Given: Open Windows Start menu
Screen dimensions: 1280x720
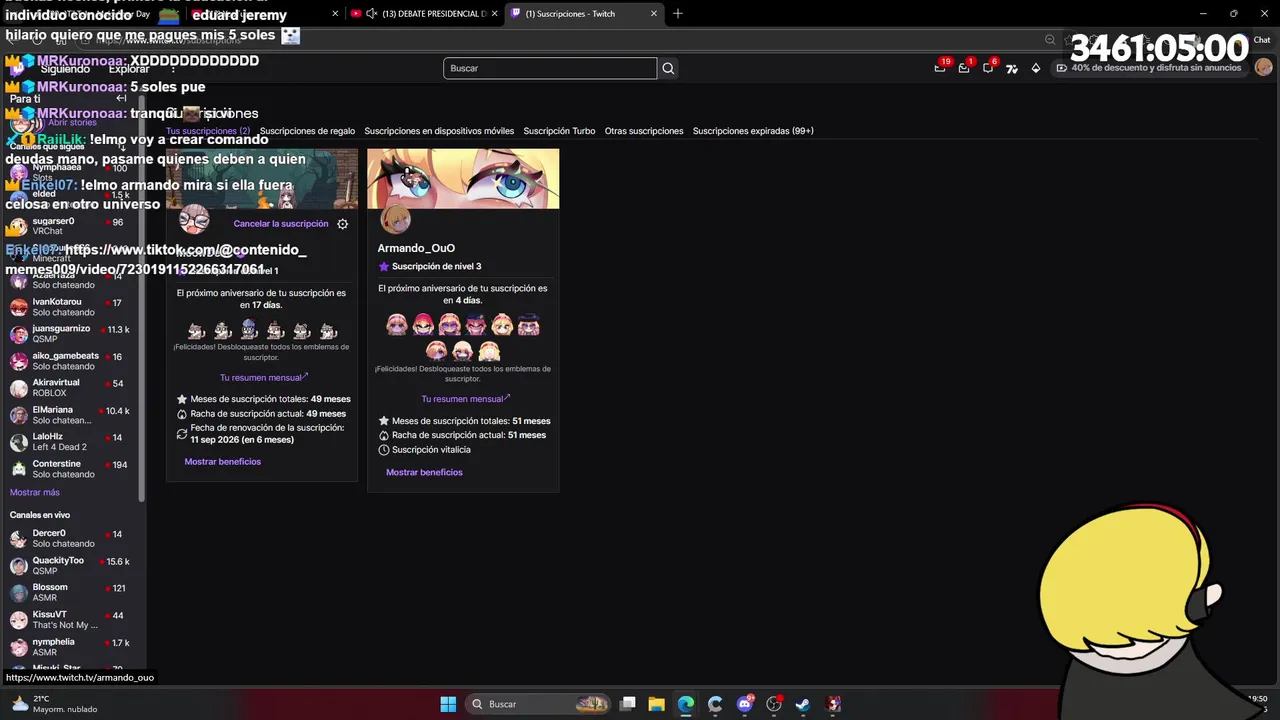Looking at the screenshot, I should [448, 704].
